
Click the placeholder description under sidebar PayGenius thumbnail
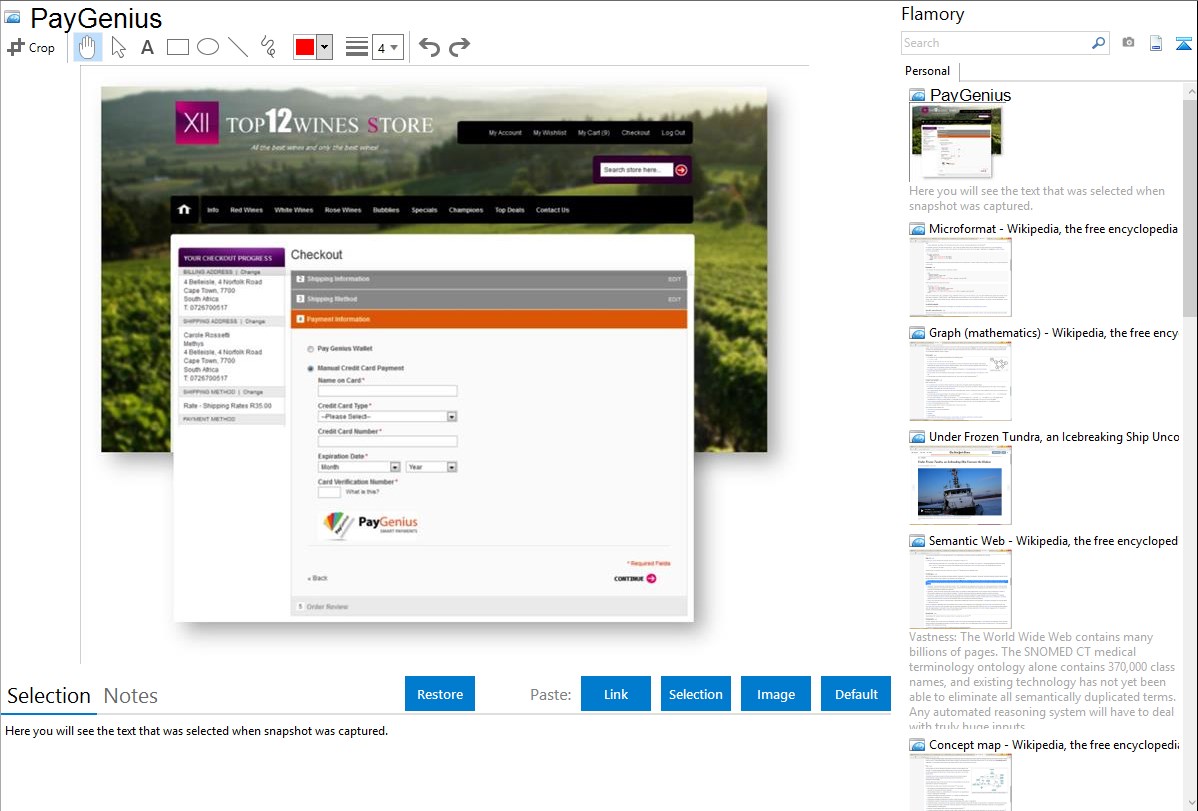point(1037,198)
